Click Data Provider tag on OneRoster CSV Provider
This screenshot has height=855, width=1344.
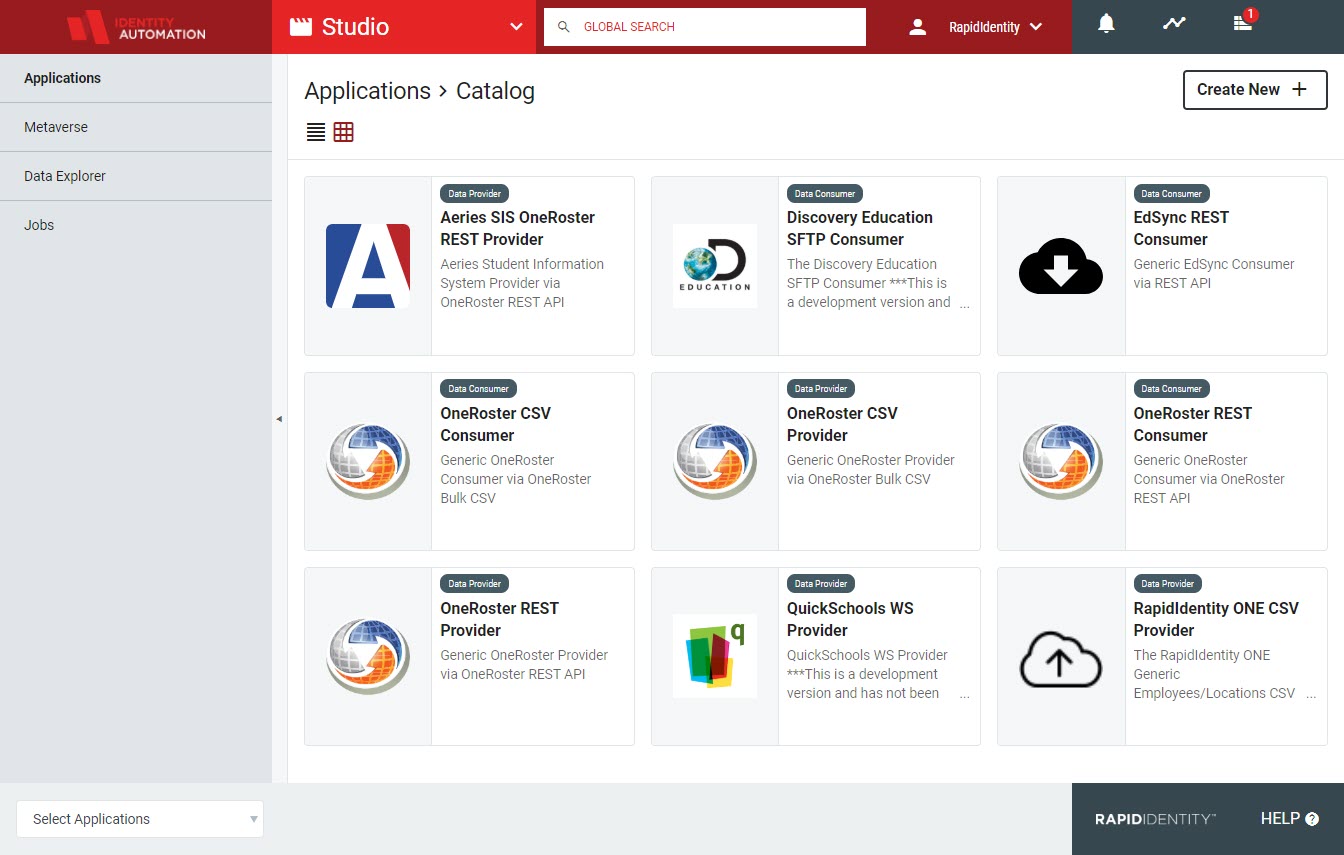tap(822, 388)
